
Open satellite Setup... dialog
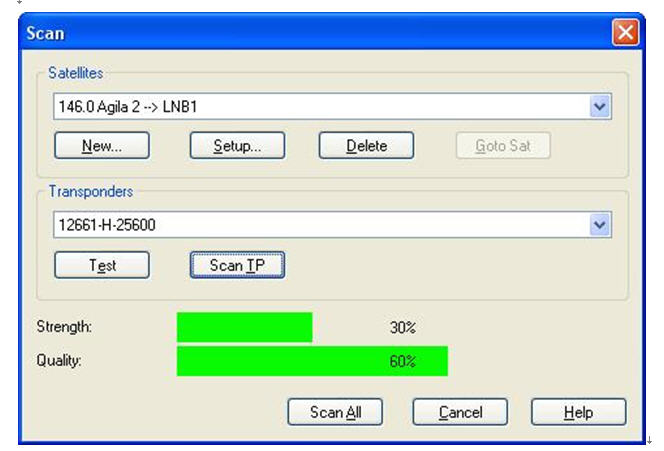[x=237, y=146]
